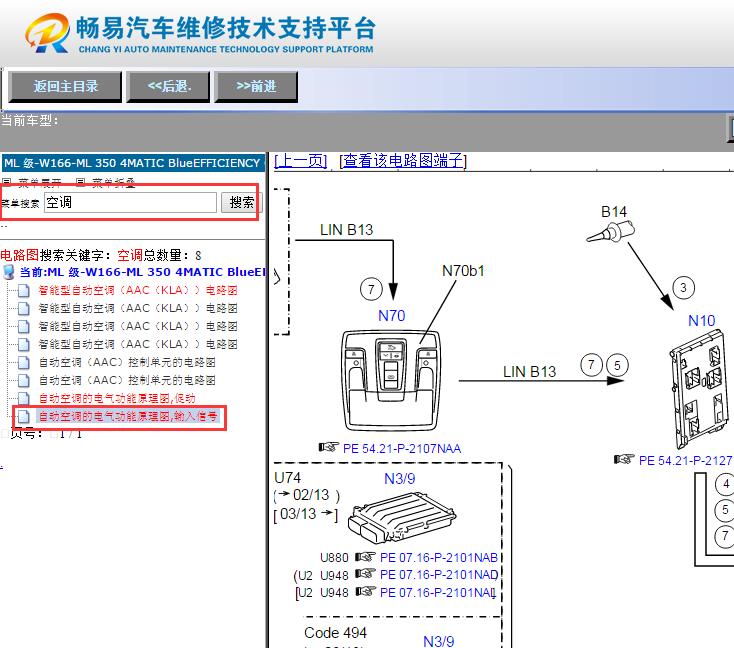Focus the 菜单搜索 input containing 空调
The image size is (734, 648).
131,202
